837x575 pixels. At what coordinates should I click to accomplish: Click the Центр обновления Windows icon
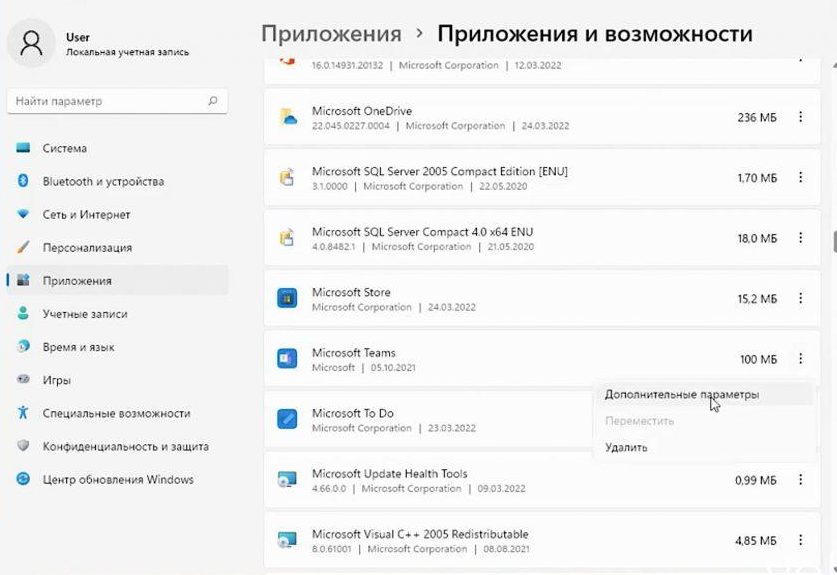click(x=23, y=479)
